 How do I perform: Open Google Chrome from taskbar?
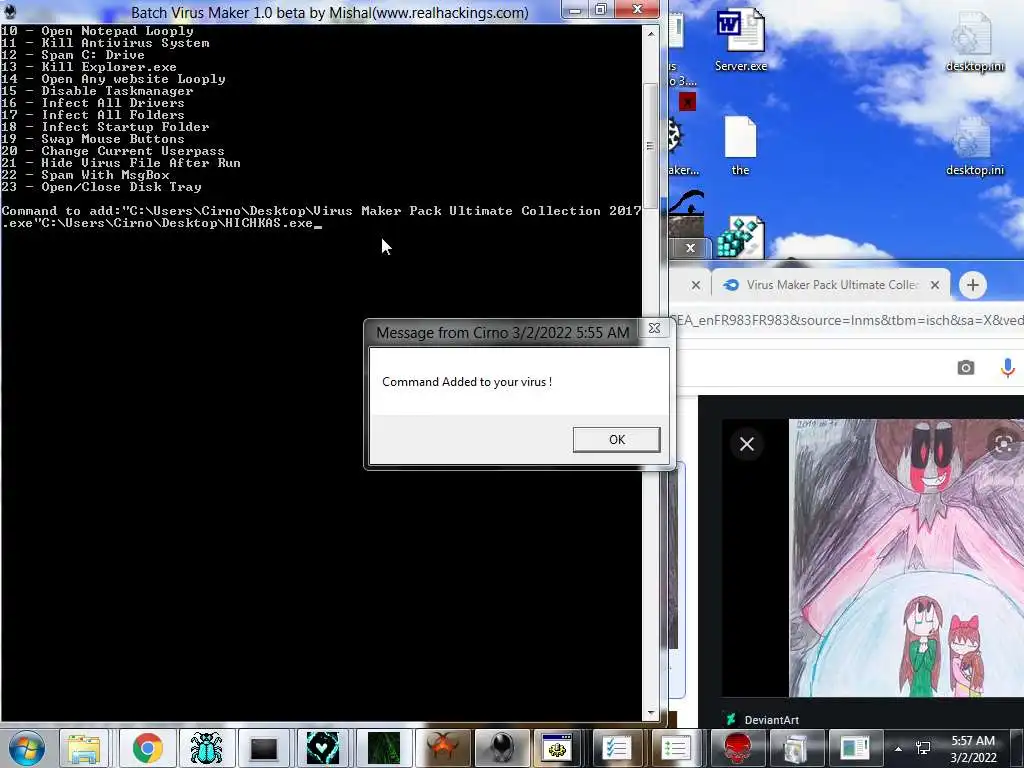pyautogui.click(x=148, y=748)
